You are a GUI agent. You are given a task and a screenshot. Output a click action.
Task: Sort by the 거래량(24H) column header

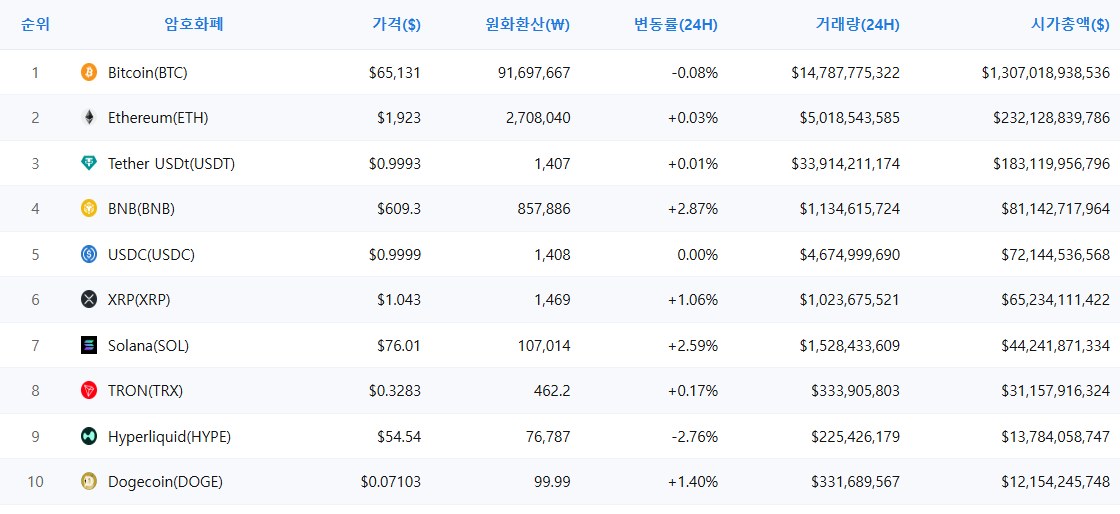(858, 24)
